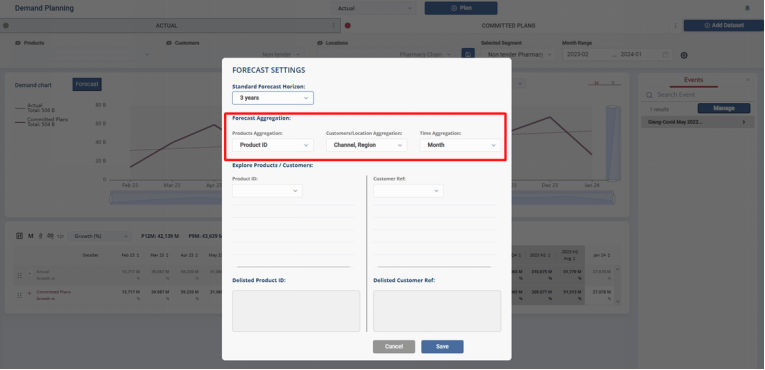Open the Giang-Covid May 2022 event
The width and height of the screenshot is (765, 370).
coord(697,122)
